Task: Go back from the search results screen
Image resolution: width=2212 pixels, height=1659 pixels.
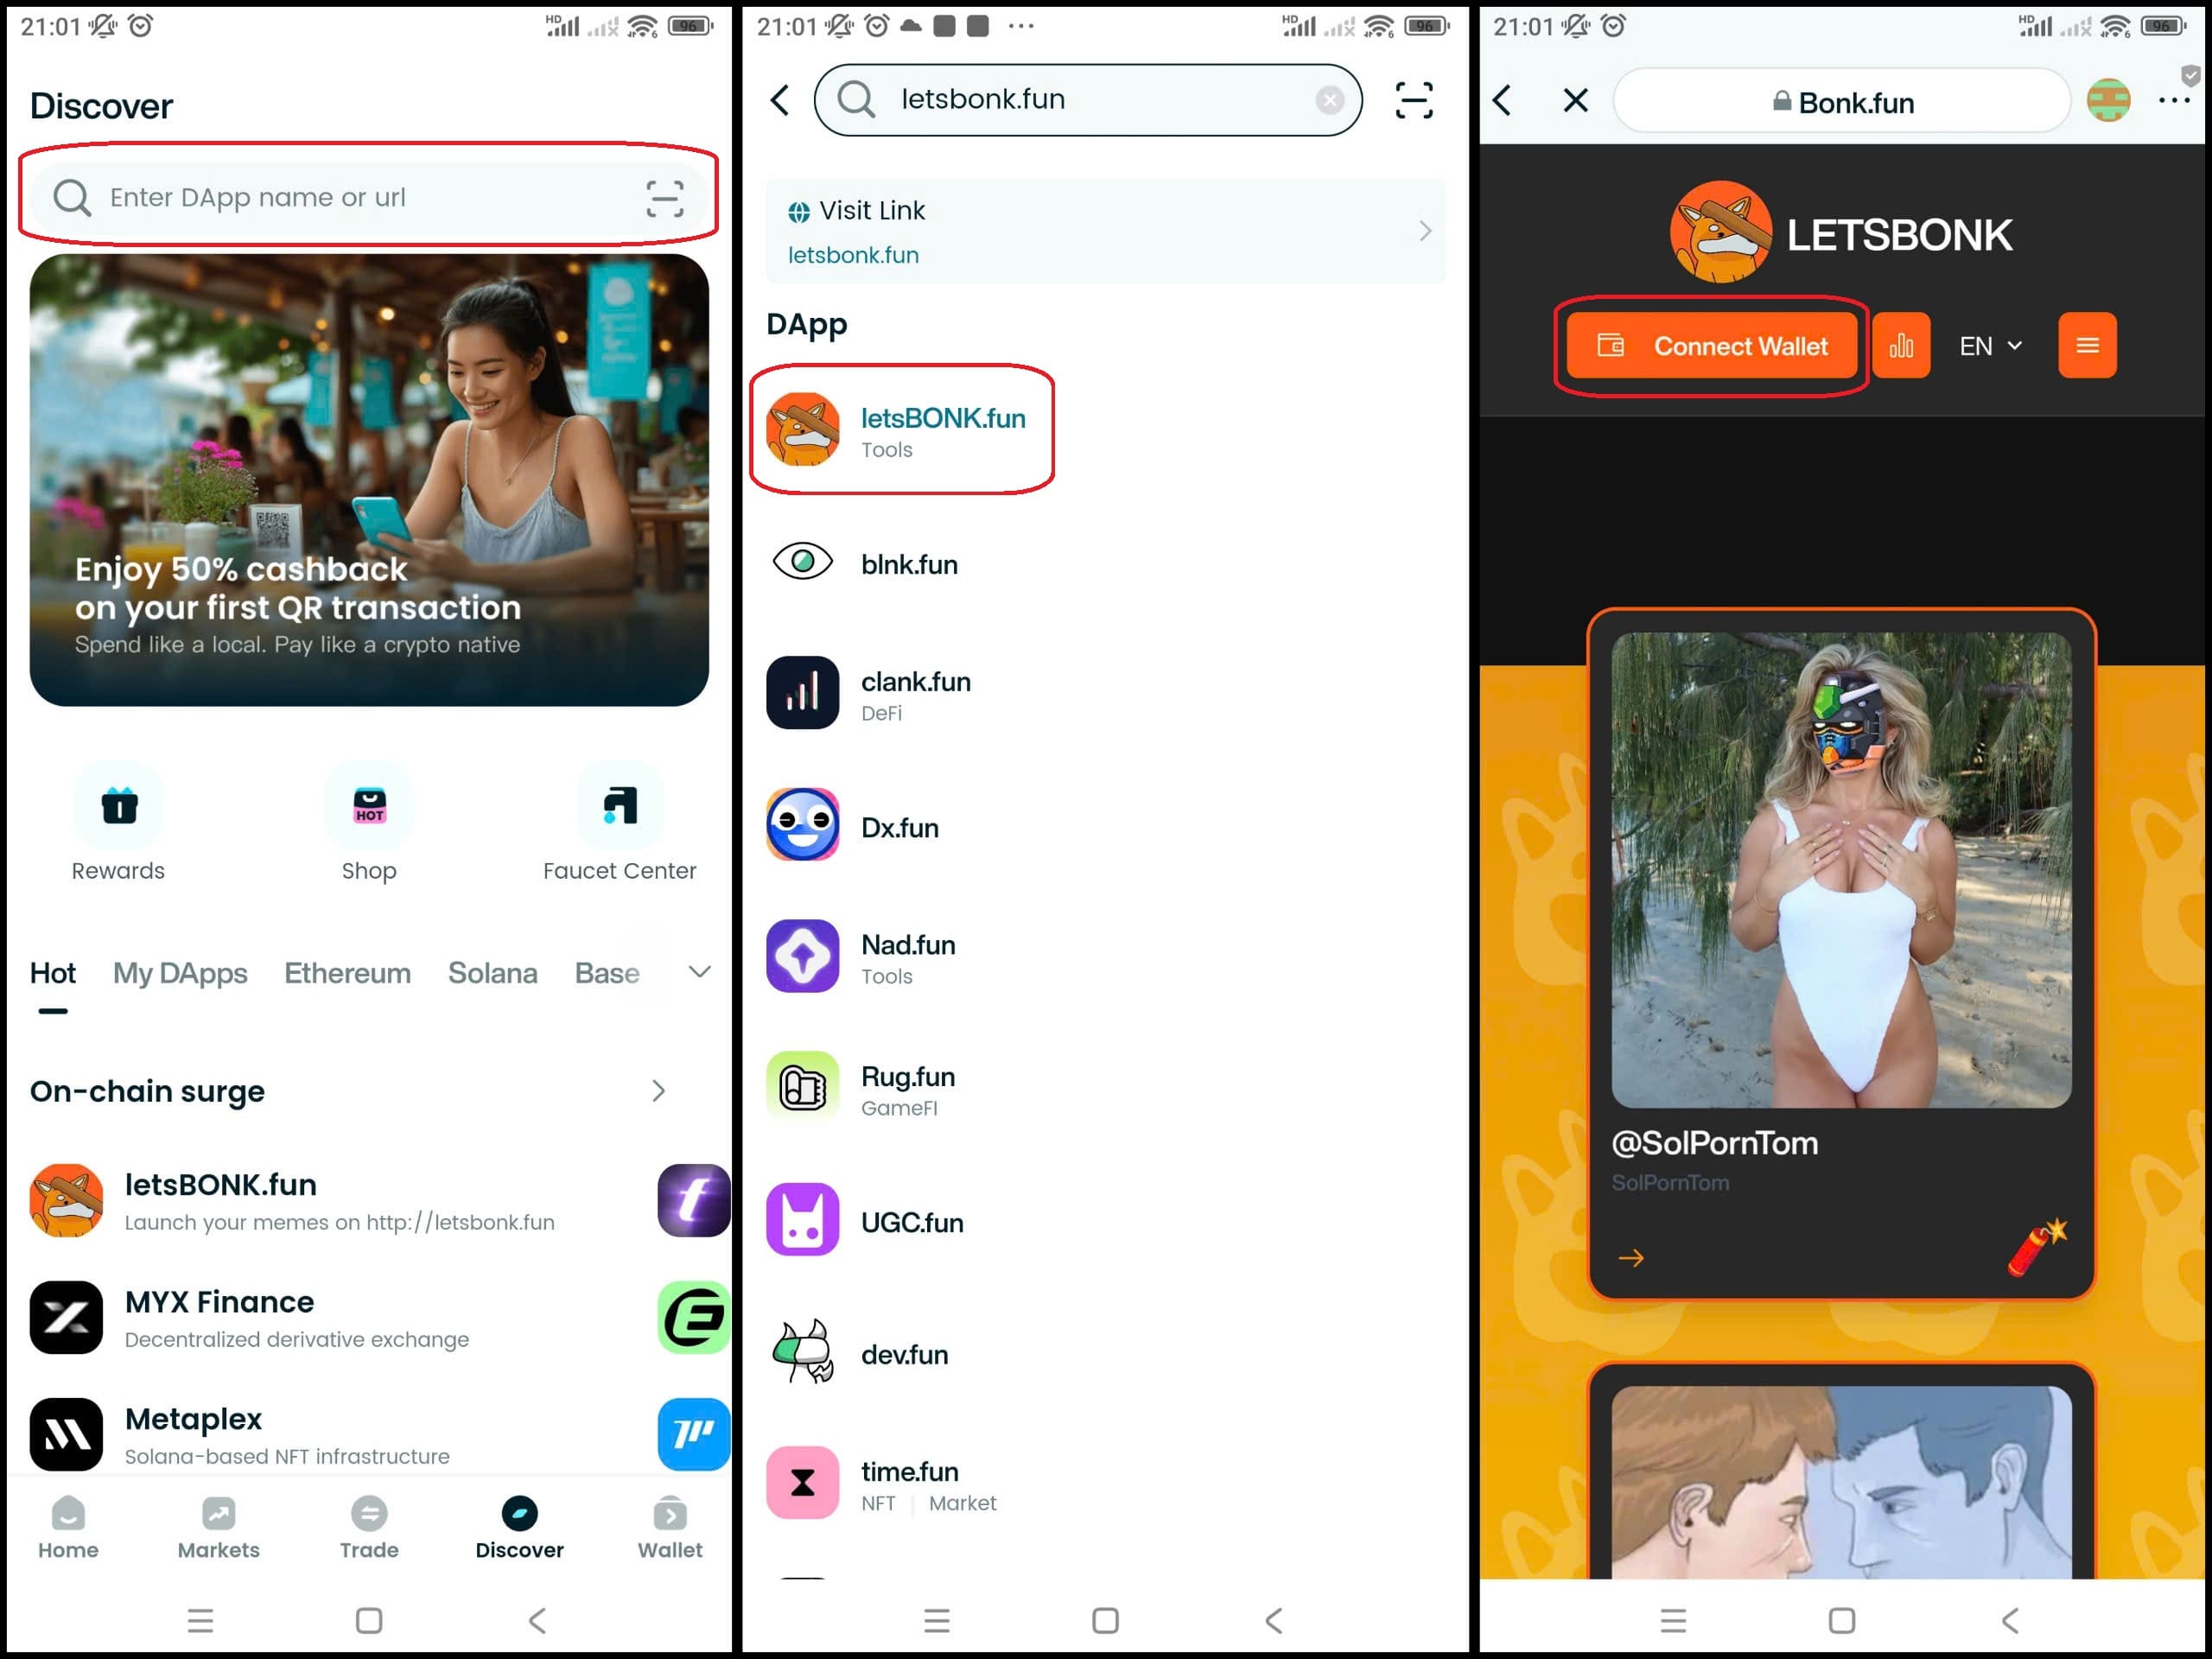Action: [780, 100]
